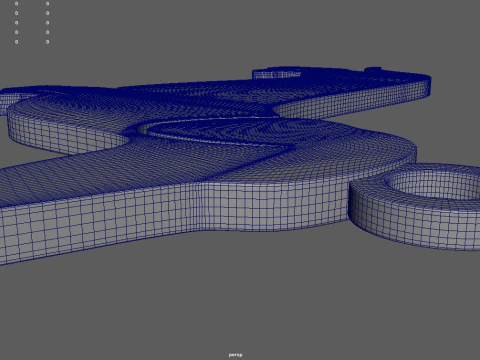Pick the third-row left HUD value
Screen dimensions: 480x360
(17, 23)
